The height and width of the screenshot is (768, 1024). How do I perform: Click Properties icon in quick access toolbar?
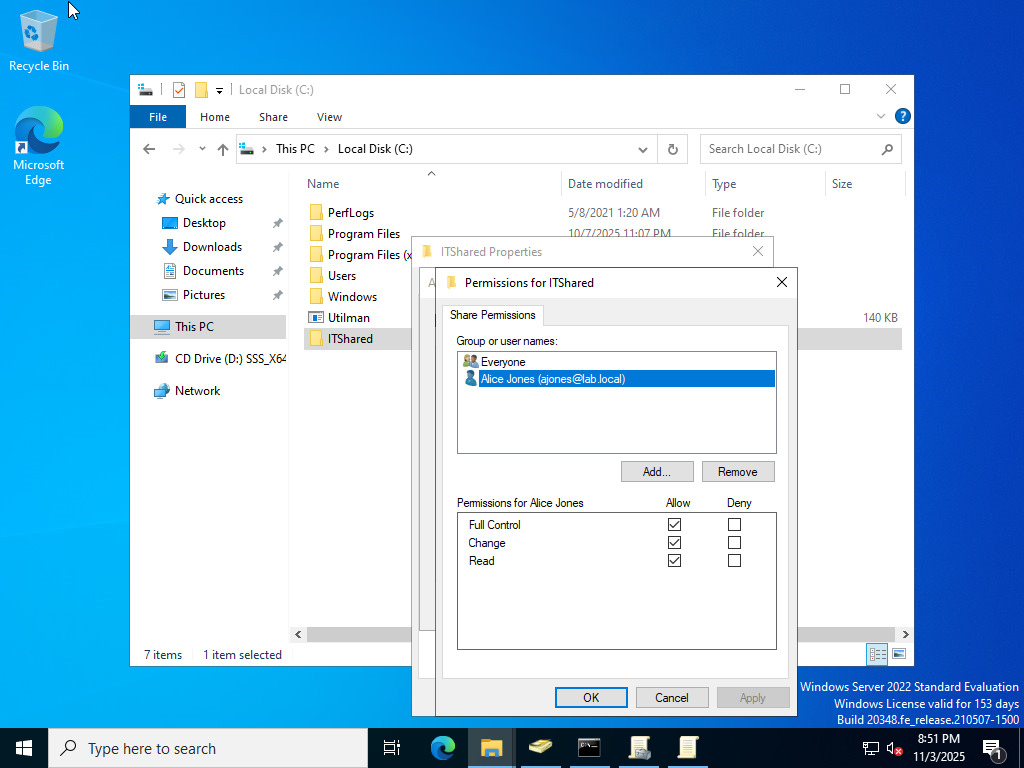coord(179,90)
